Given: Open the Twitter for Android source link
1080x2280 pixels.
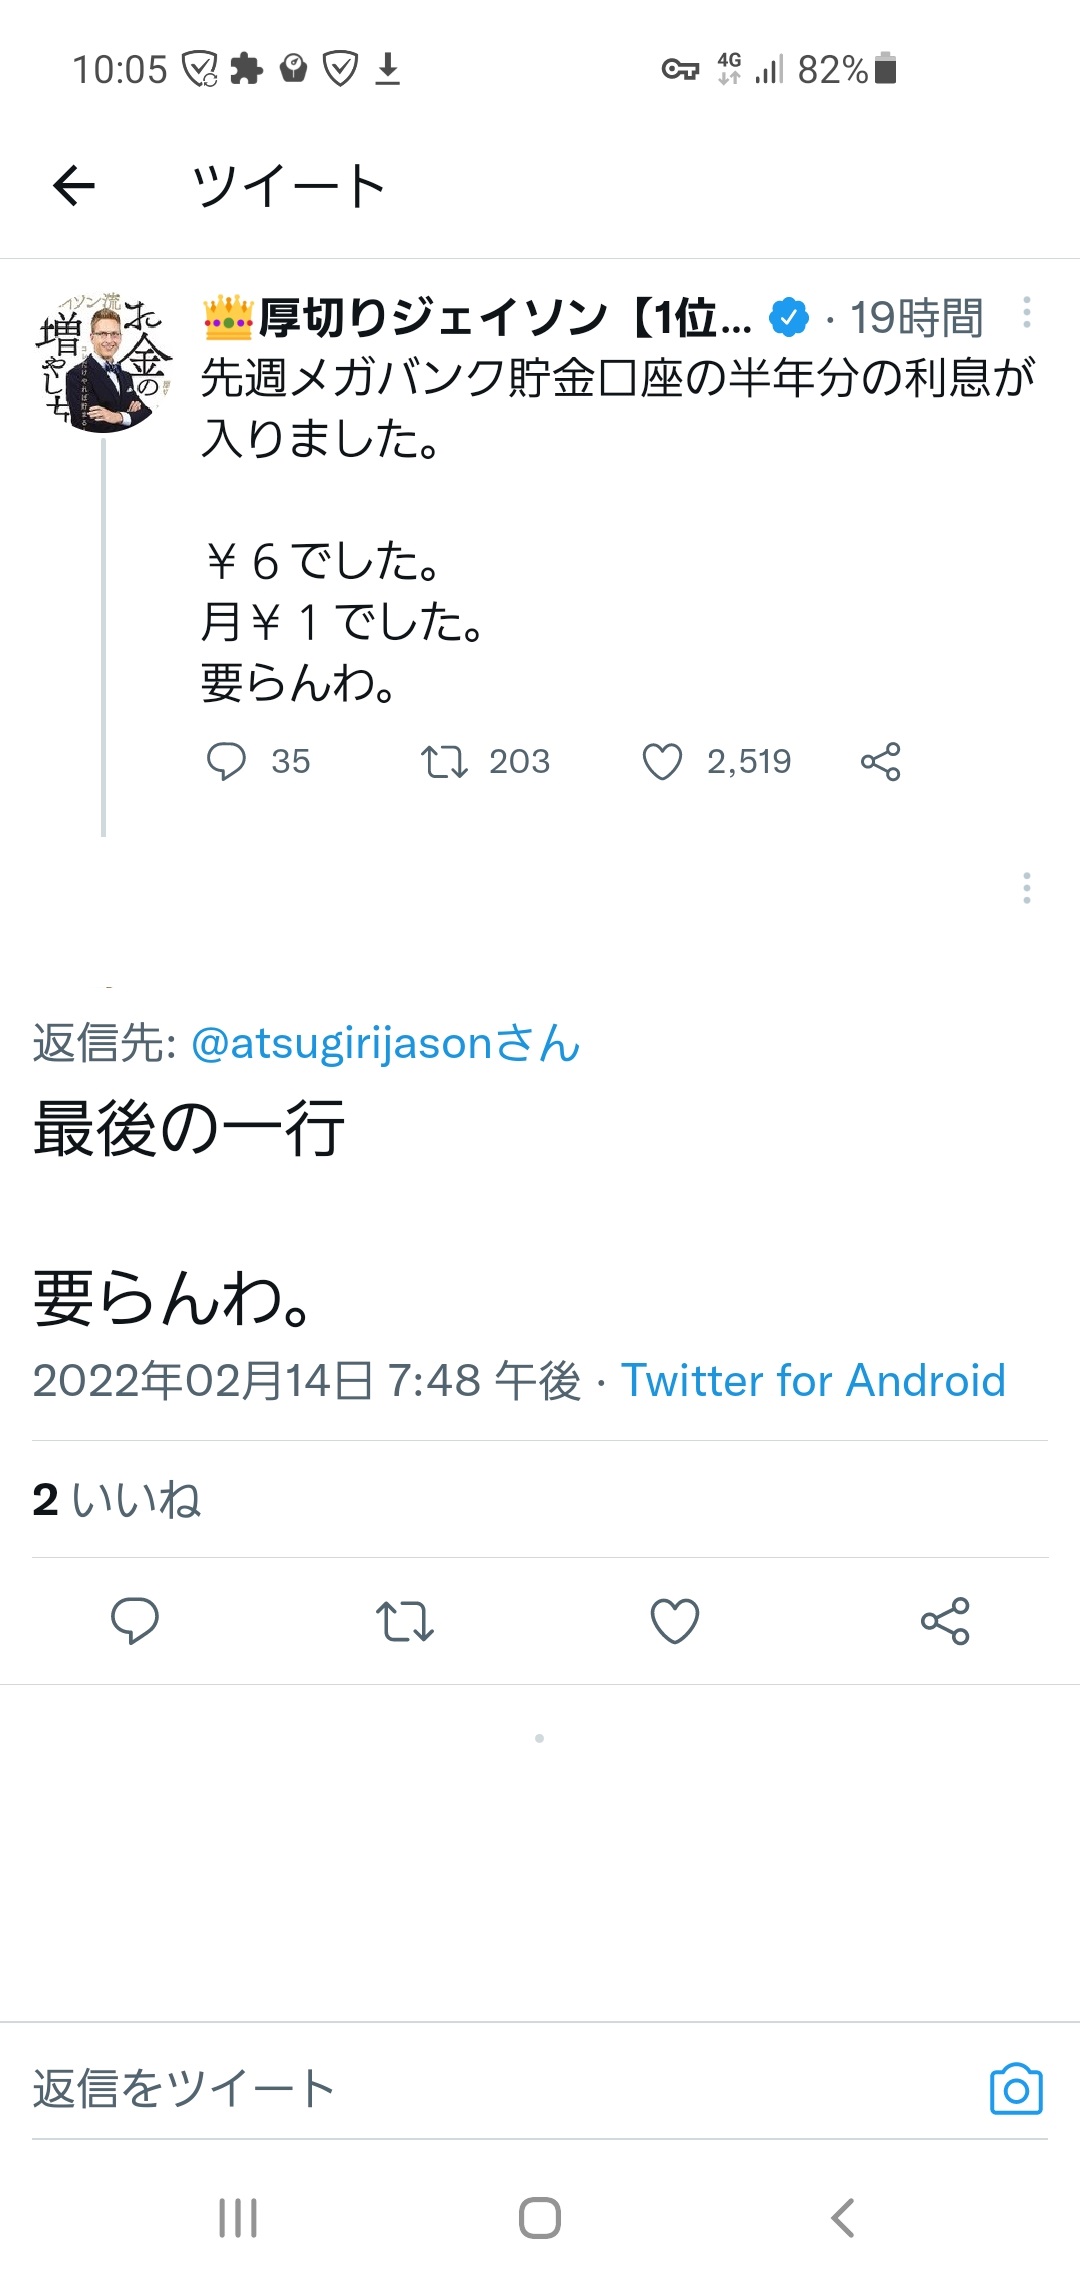Looking at the screenshot, I should pyautogui.click(x=813, y=1381).
